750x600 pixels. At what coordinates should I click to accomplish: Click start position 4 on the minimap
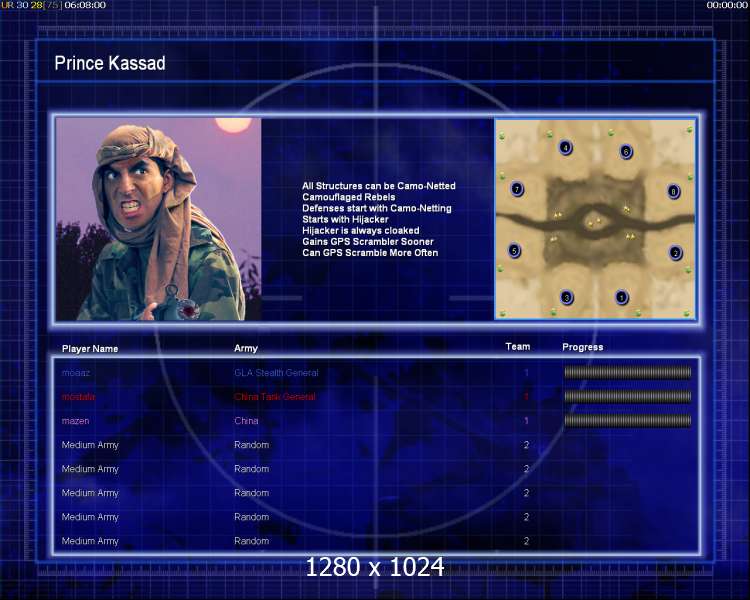tap(565, 147)
